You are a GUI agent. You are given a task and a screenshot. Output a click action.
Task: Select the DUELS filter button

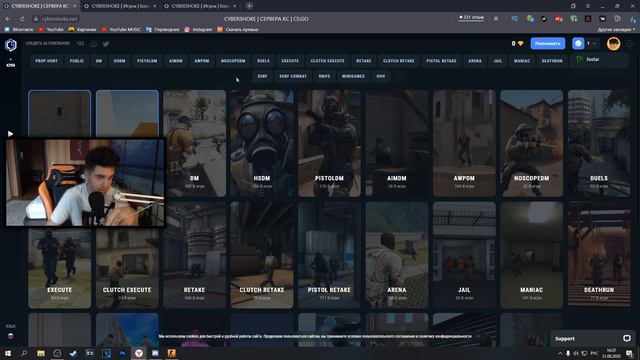(x=263, y=61)
